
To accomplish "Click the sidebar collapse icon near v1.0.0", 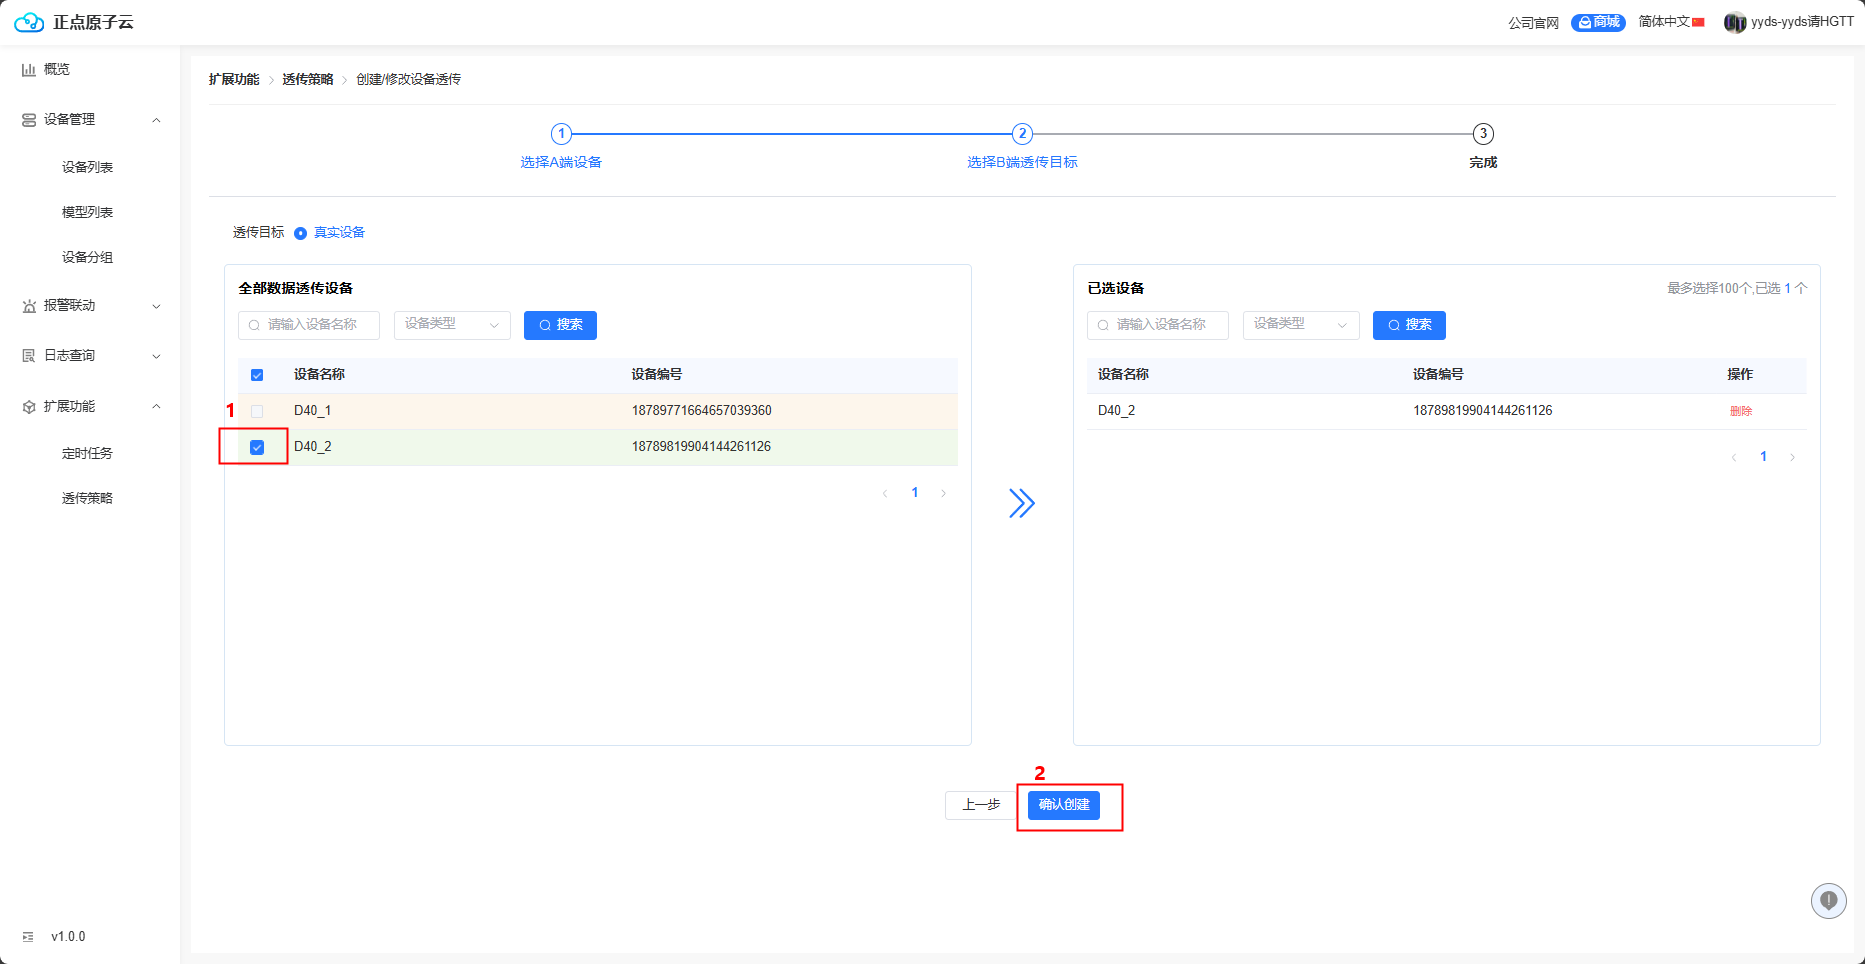I will point(28,937).
